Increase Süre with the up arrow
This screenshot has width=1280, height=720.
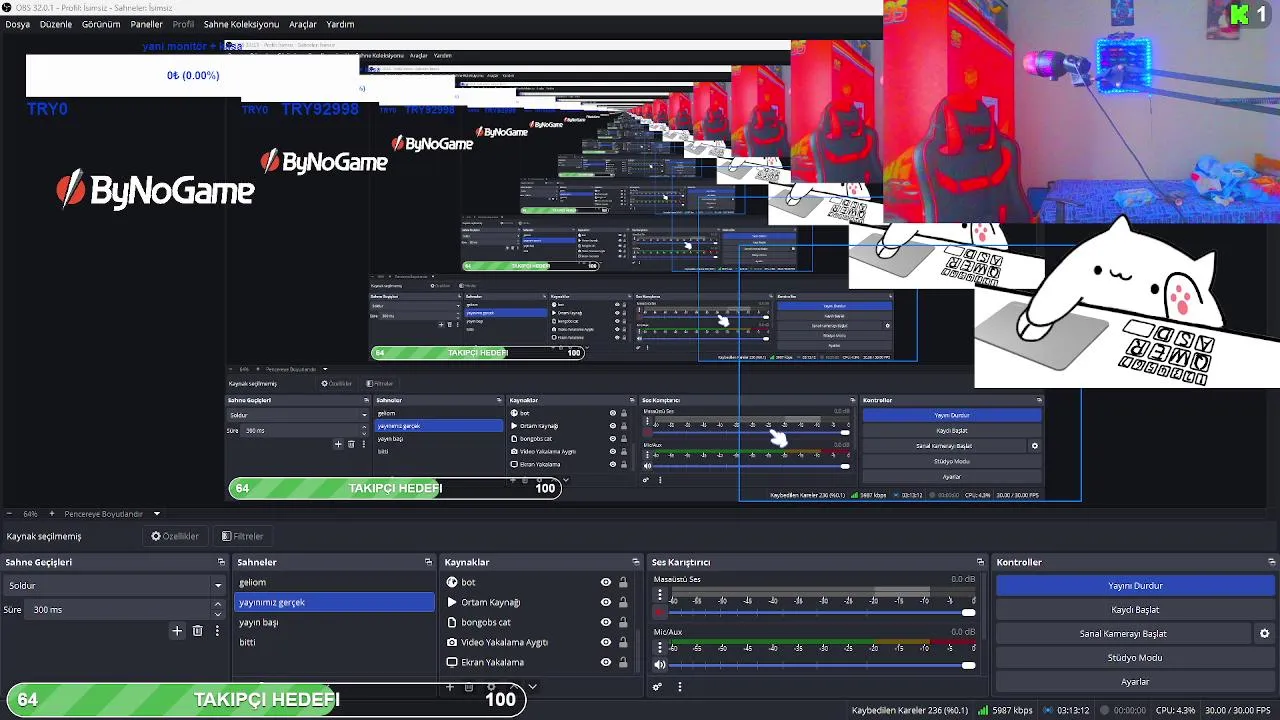pyautogui.click(x=218, y=605)
